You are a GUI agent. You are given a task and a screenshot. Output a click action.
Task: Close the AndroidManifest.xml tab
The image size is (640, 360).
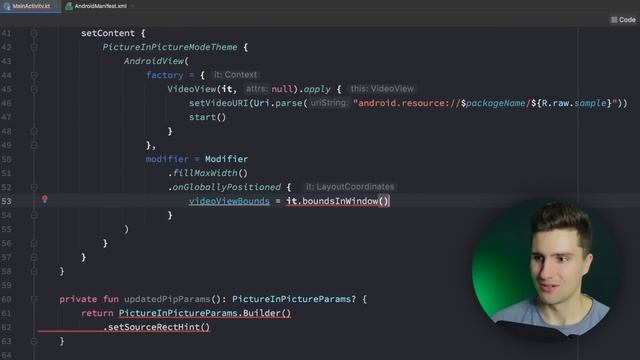pos(132,6)
